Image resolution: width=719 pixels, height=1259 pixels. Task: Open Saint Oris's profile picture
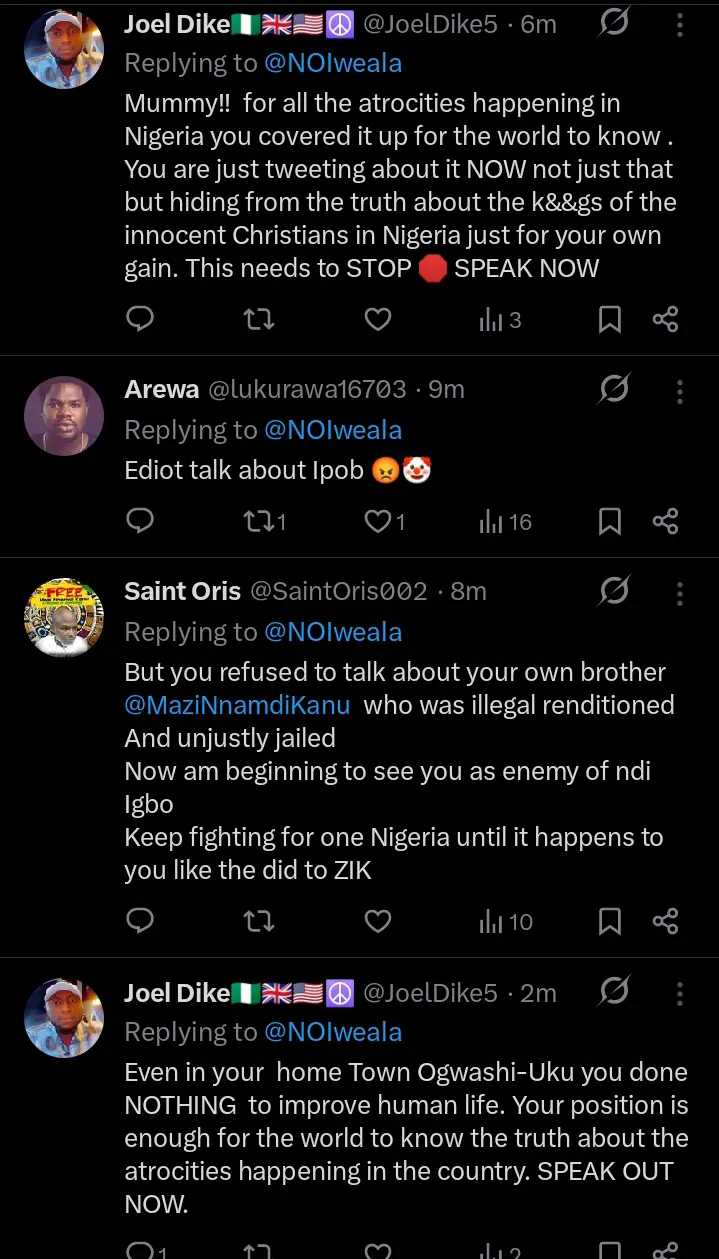tap(64, 617)
